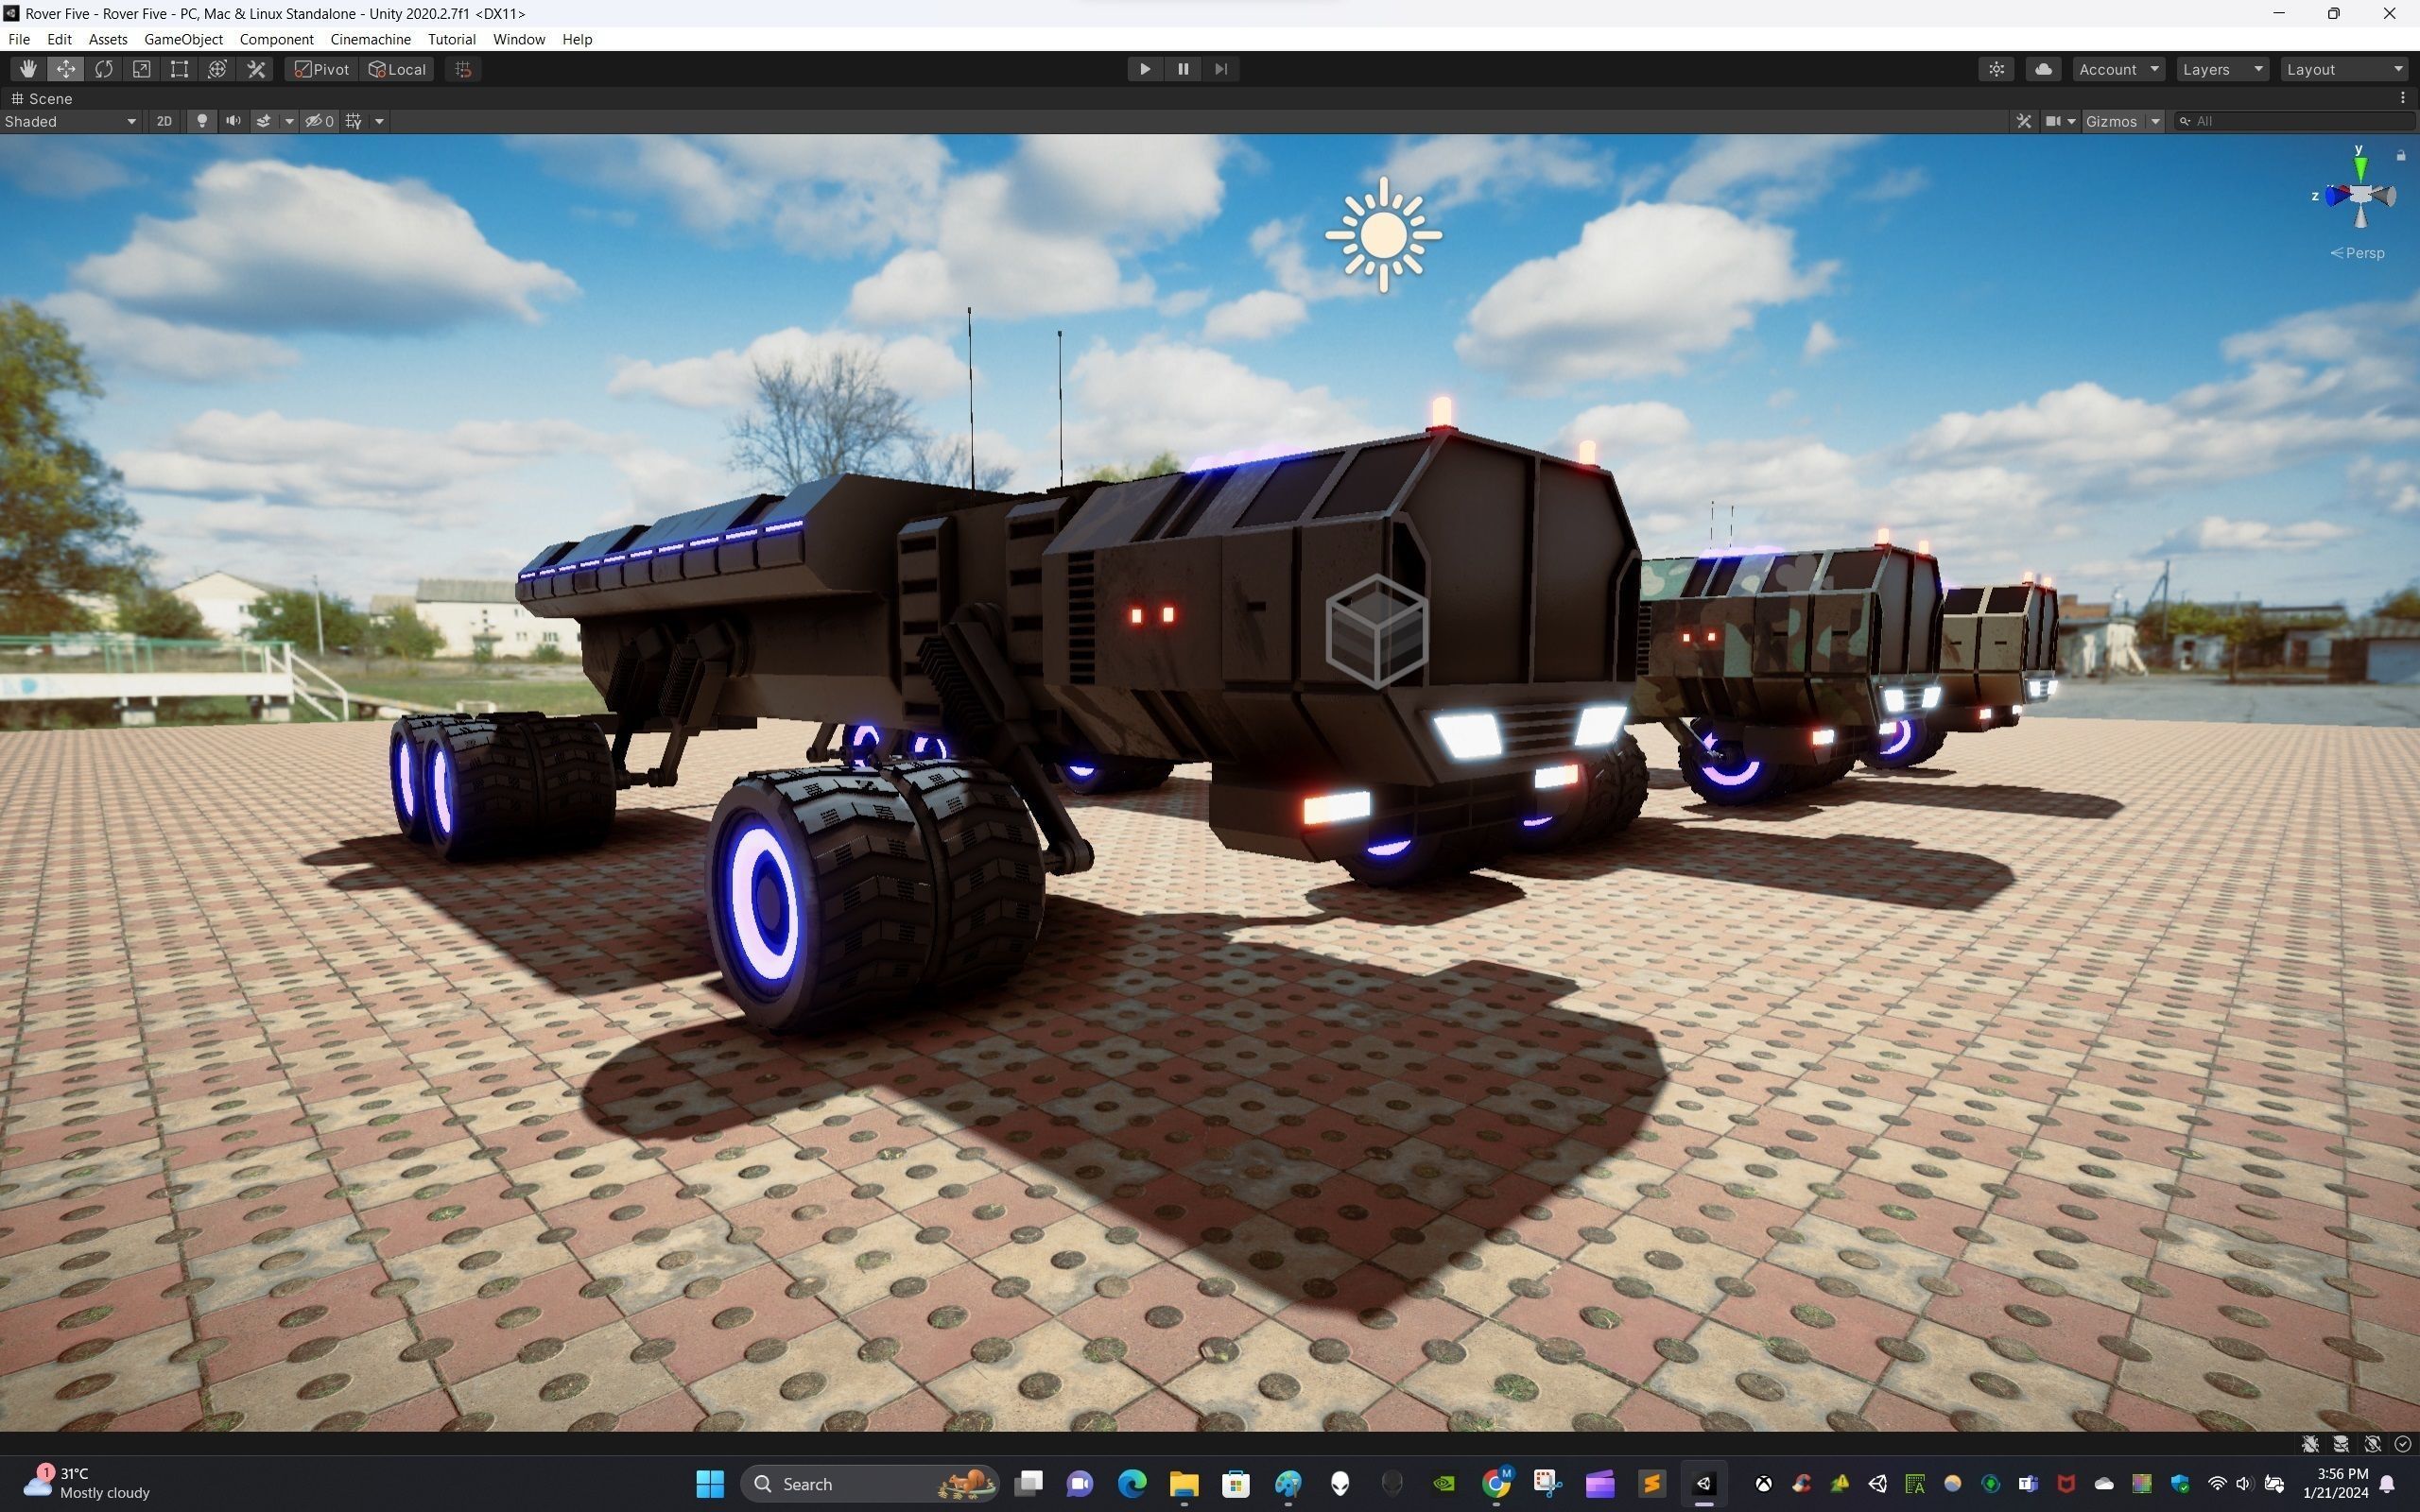The height and width of the screenshot is (1512, 2420).
Task: Toggle skybox and effects icon
Action: click(264, 121)
